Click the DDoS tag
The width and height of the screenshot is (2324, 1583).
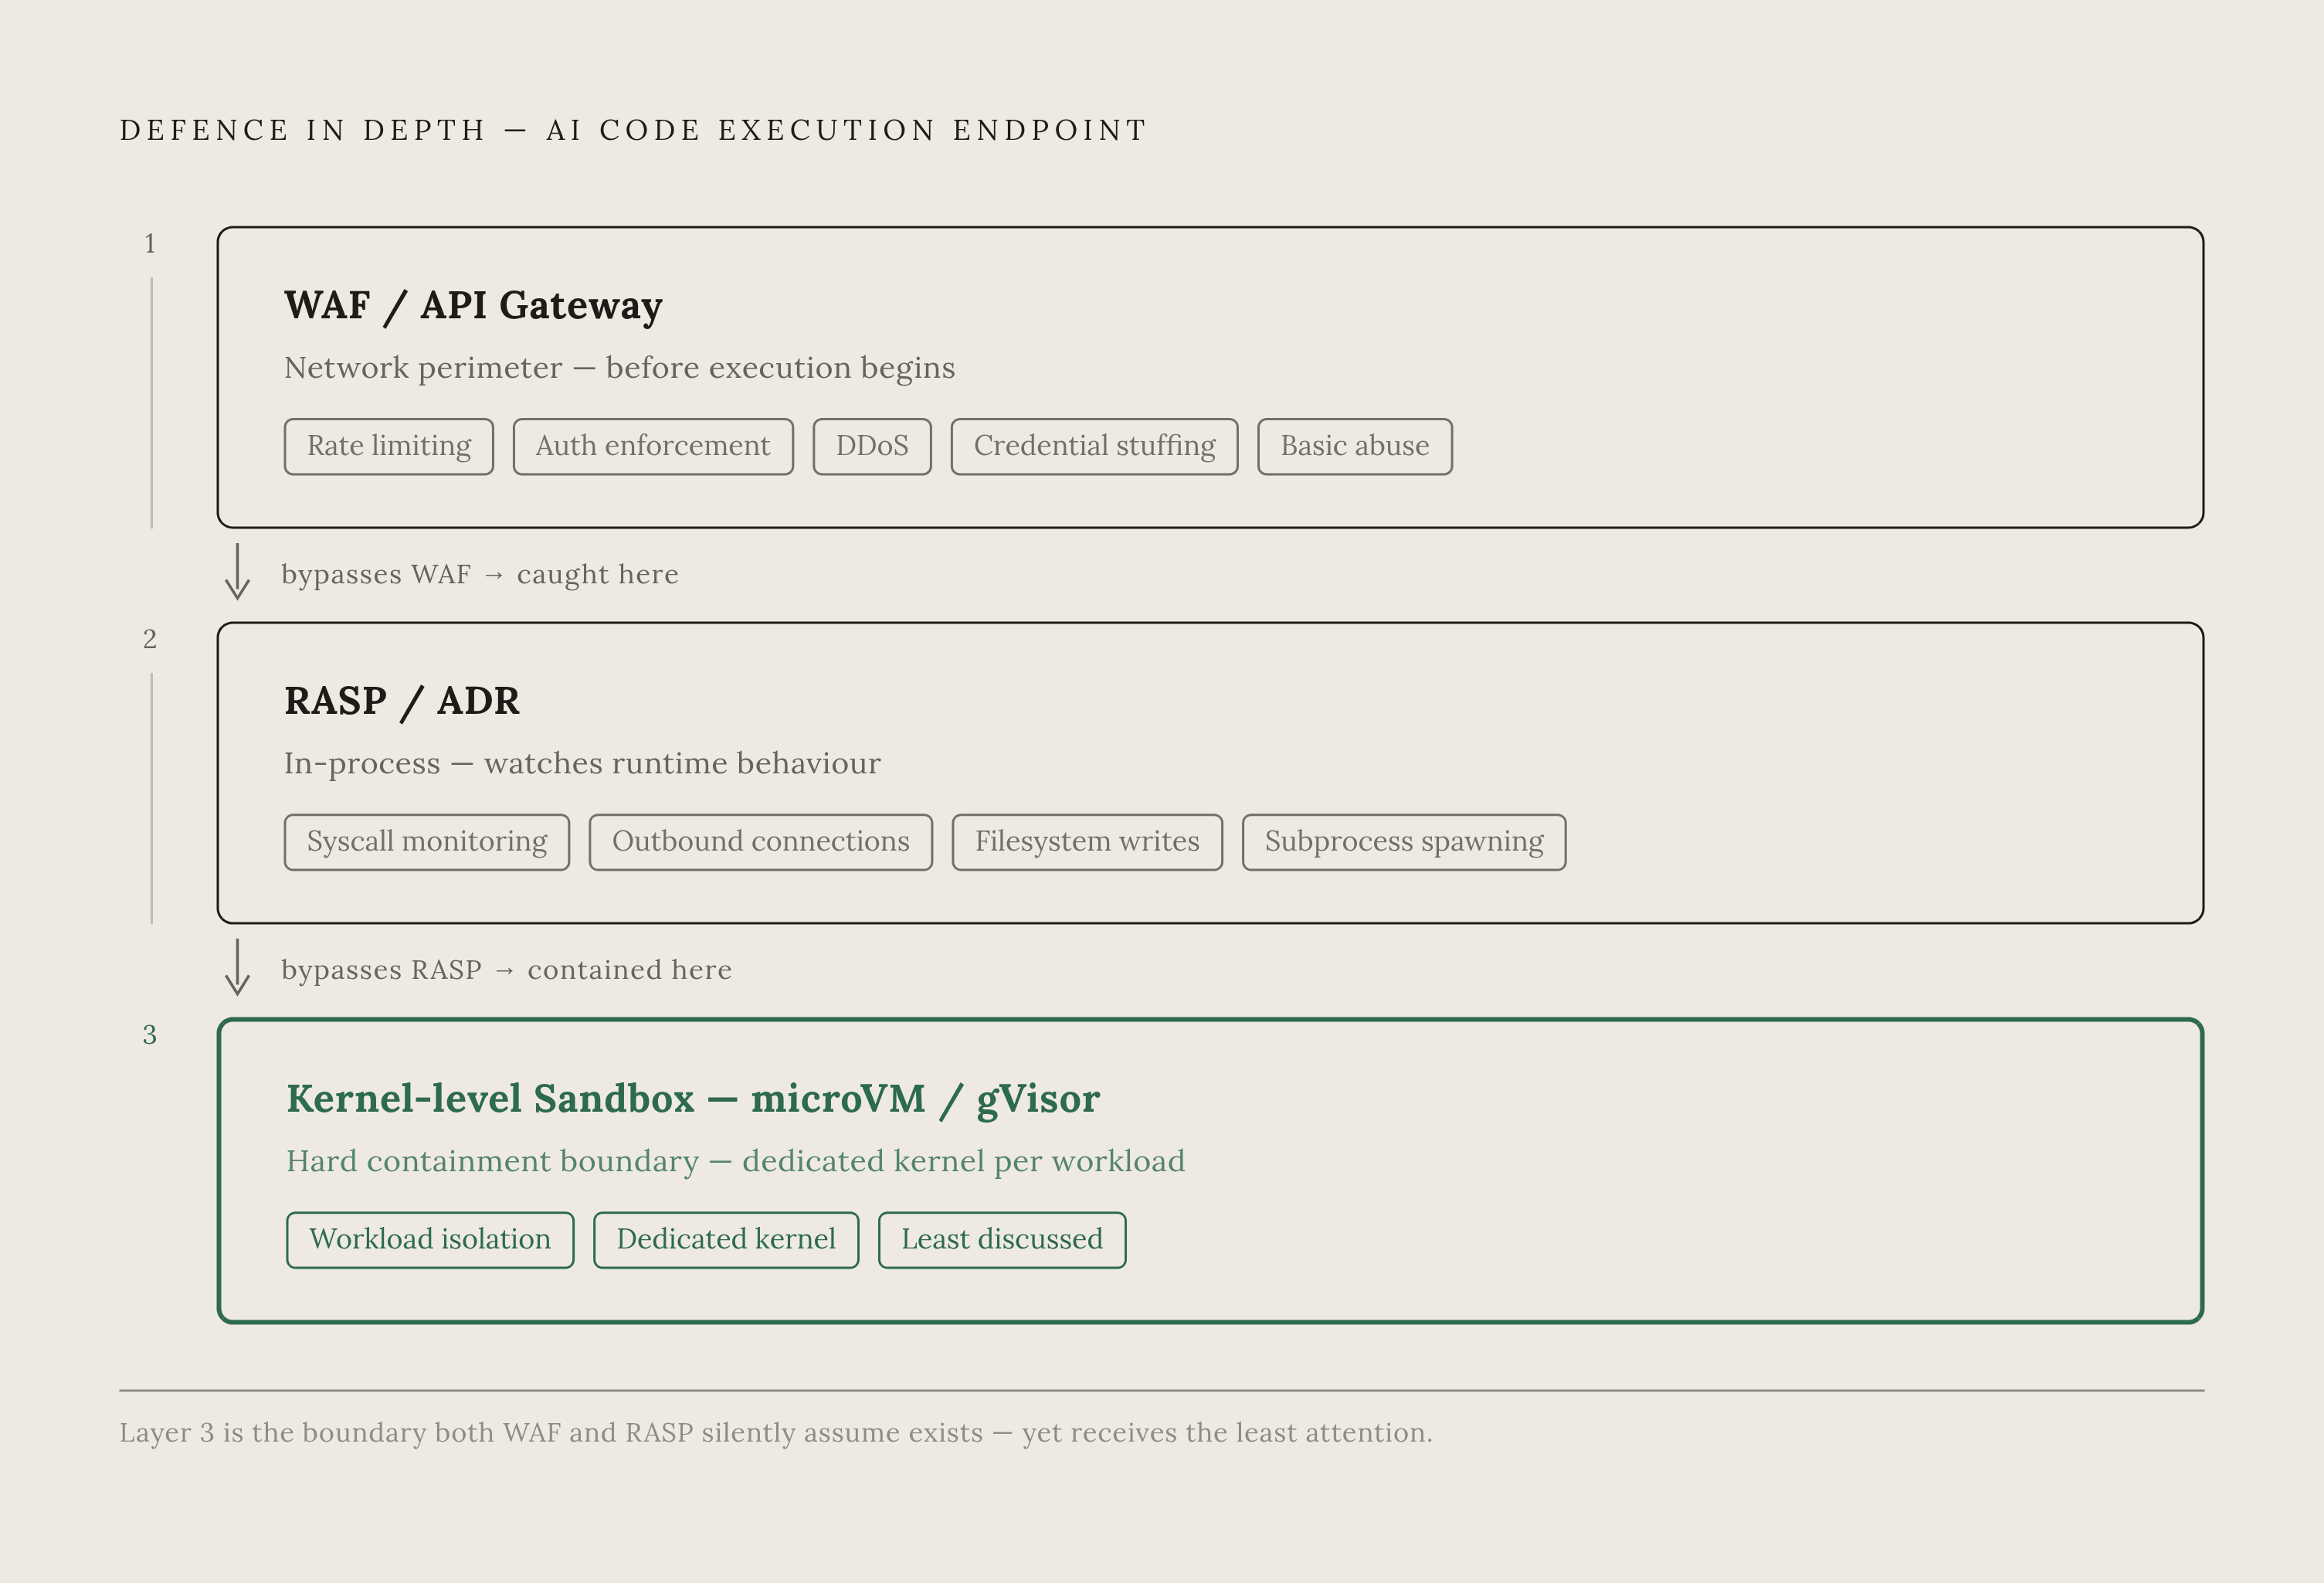click(x=872, y=446)
